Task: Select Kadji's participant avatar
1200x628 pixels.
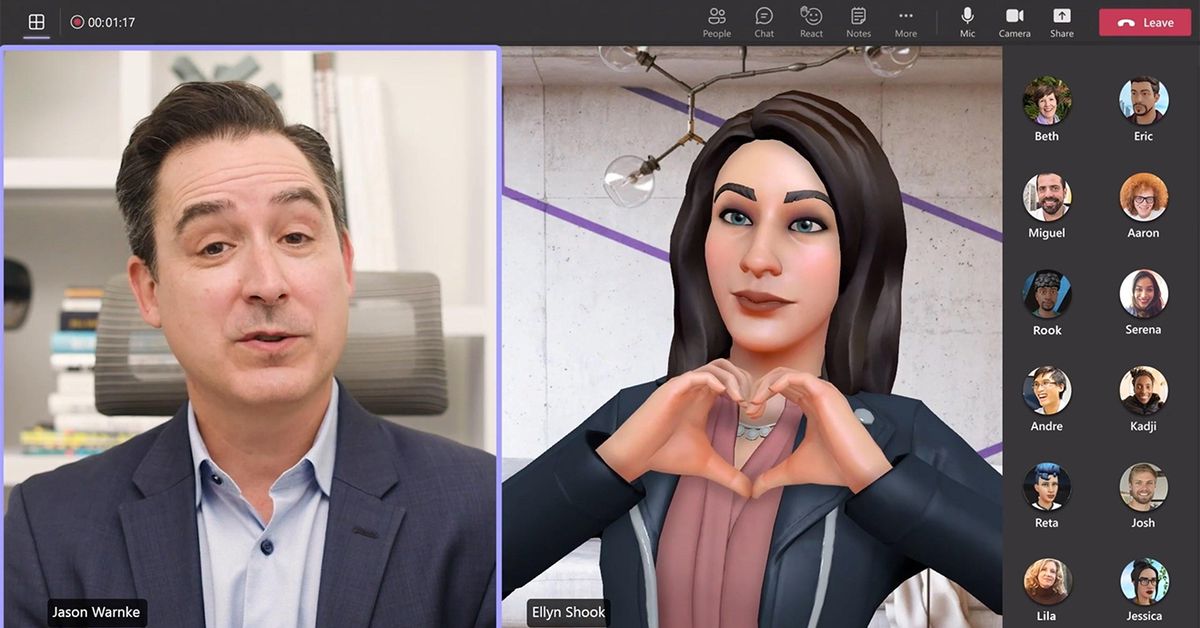Action: coord(1143,391)
